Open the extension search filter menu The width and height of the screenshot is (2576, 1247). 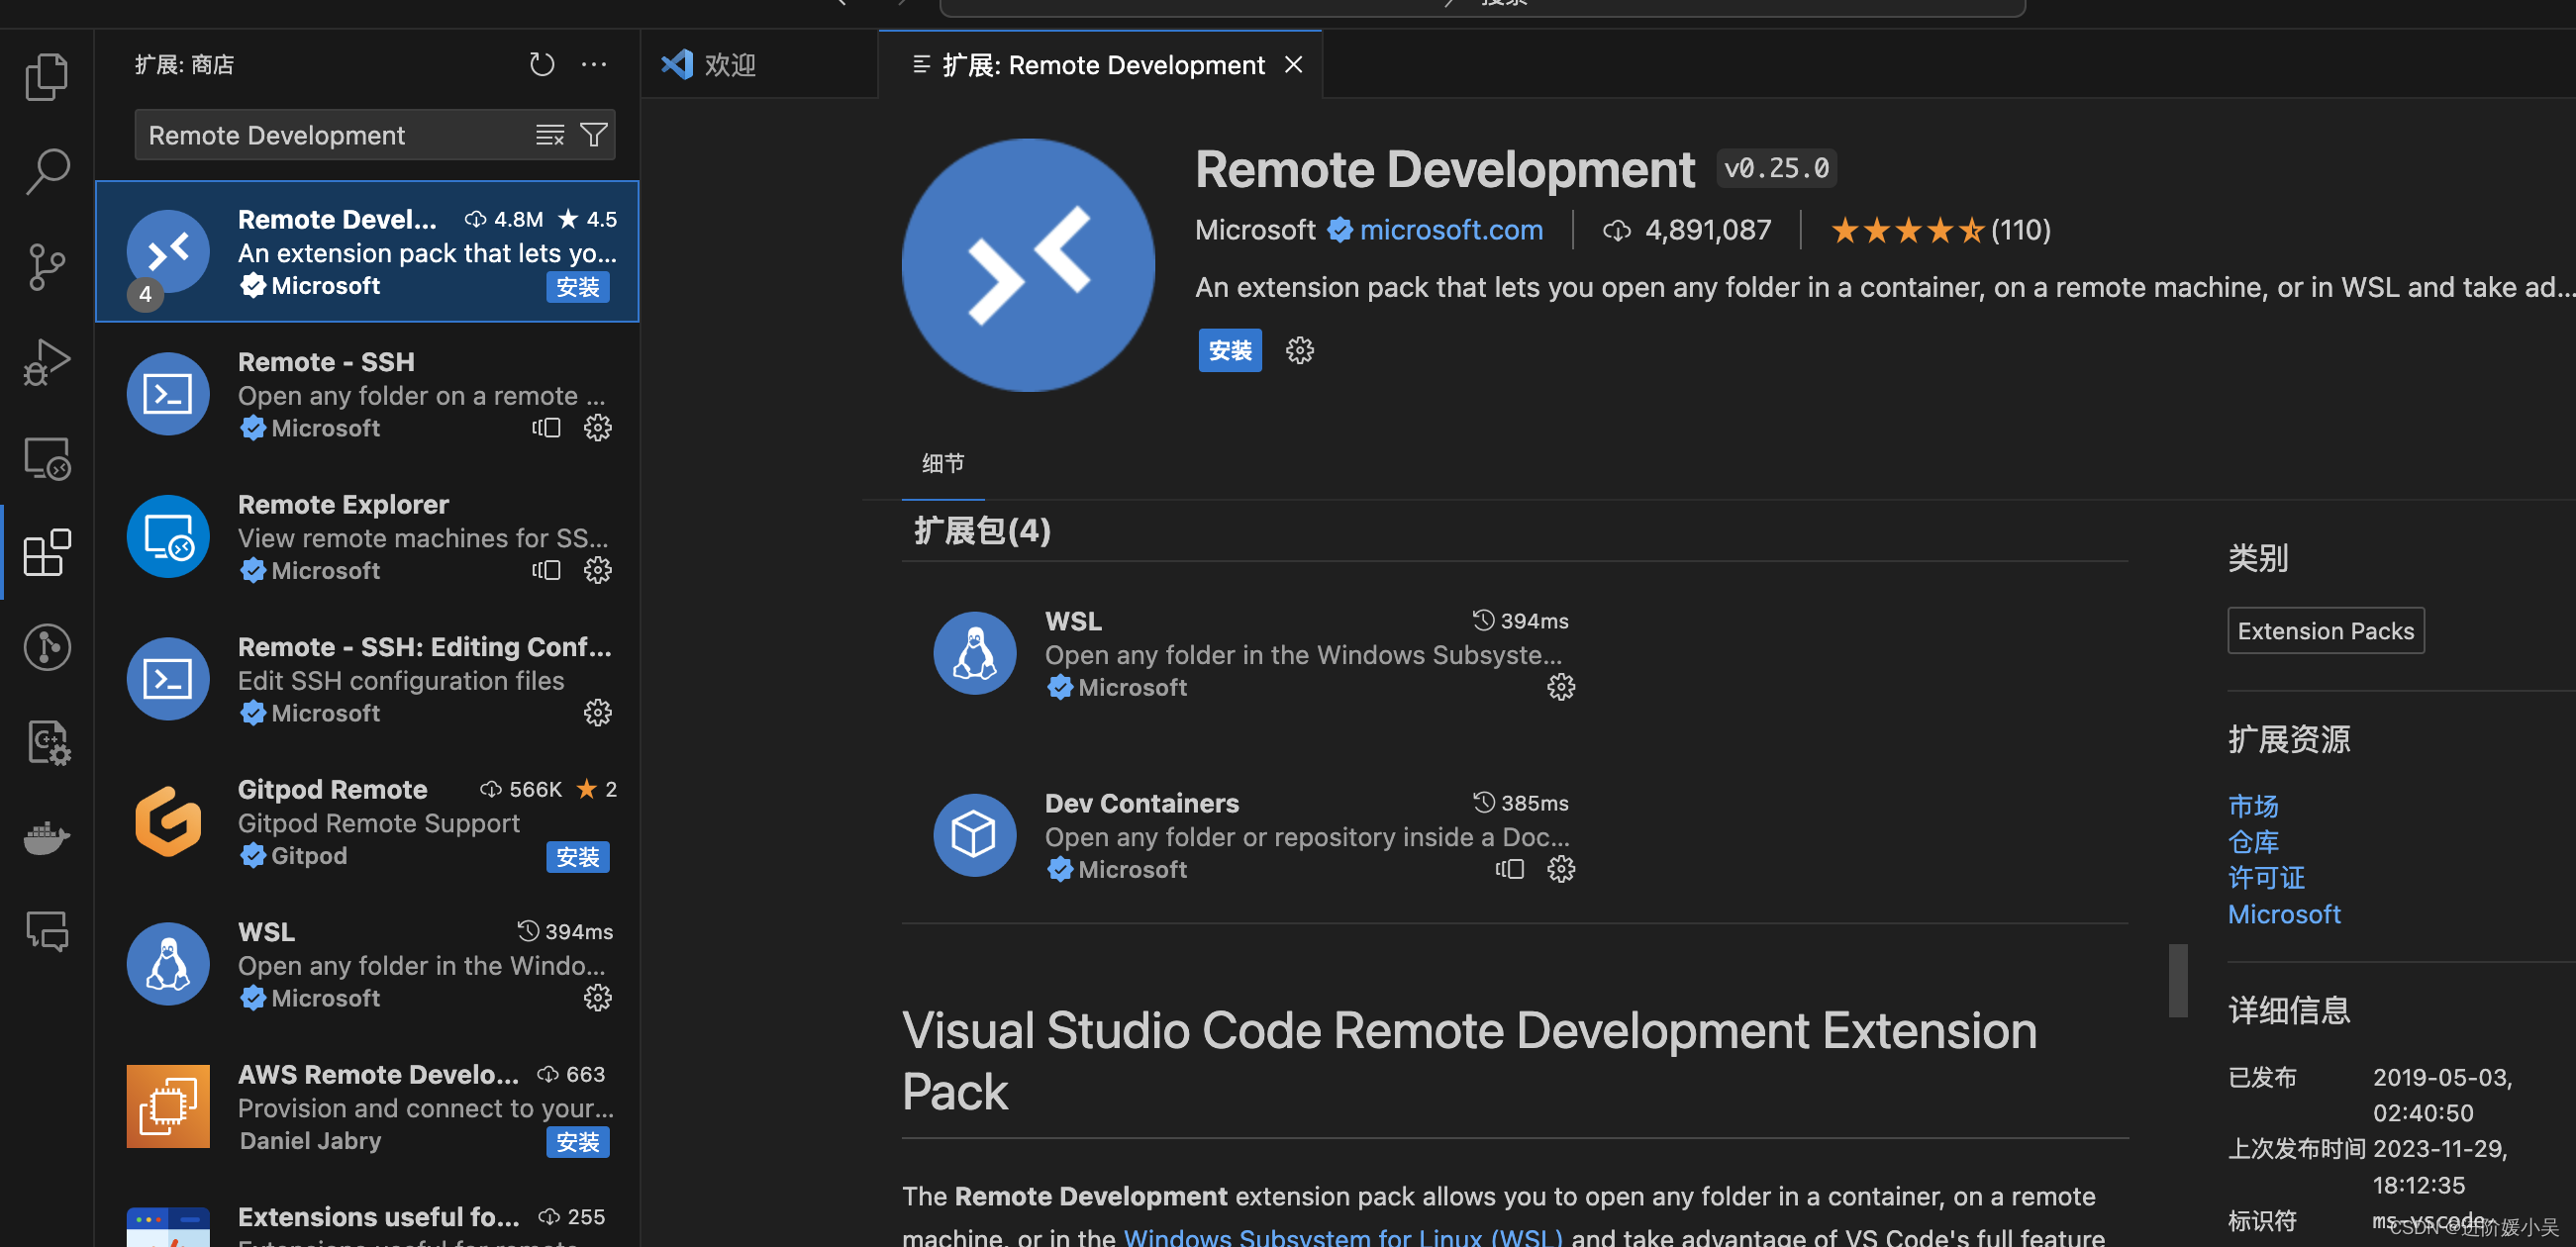(594, 135)
